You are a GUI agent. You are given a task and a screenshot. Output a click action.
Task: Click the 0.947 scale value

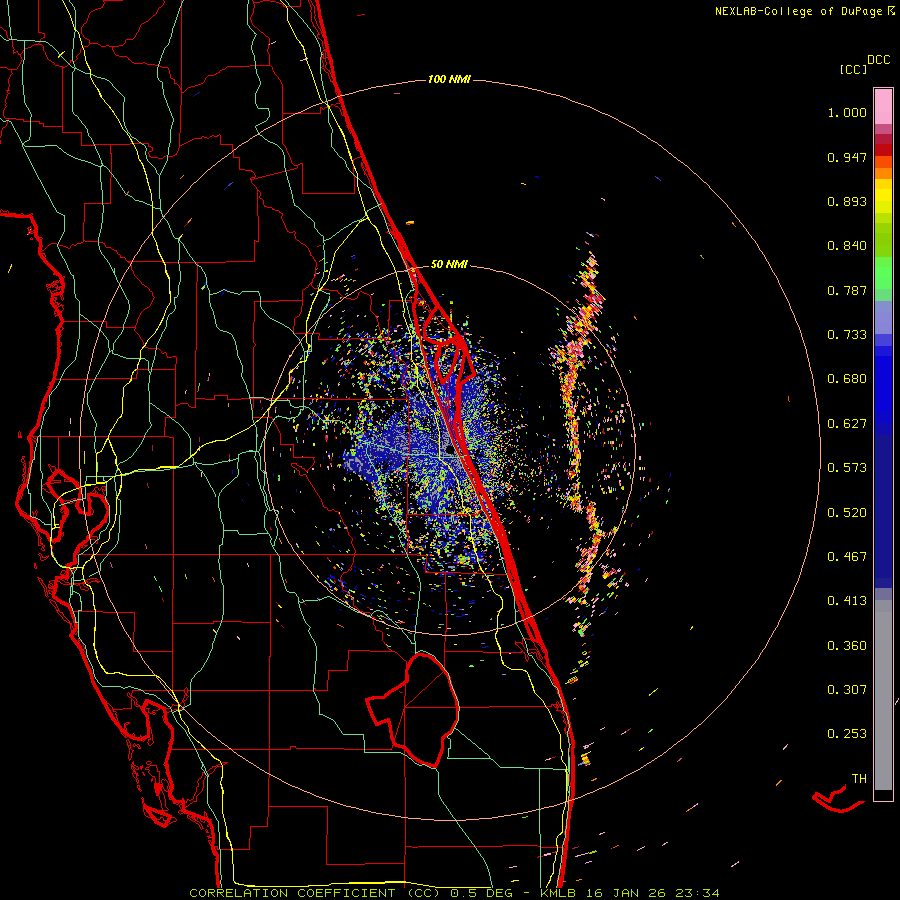pyautogui.click(x=847, y=157)
